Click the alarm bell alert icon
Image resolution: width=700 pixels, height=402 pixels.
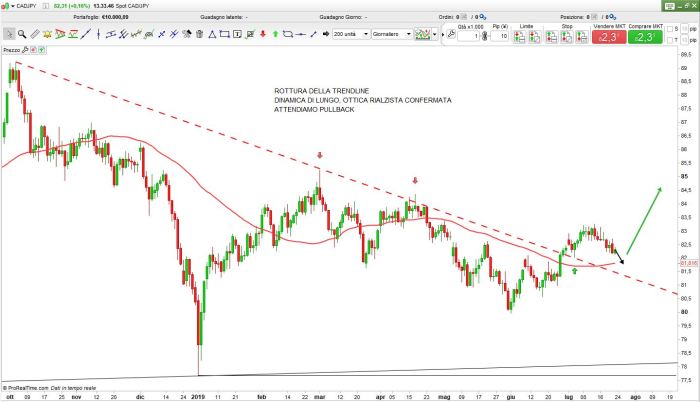pos(47,34)
